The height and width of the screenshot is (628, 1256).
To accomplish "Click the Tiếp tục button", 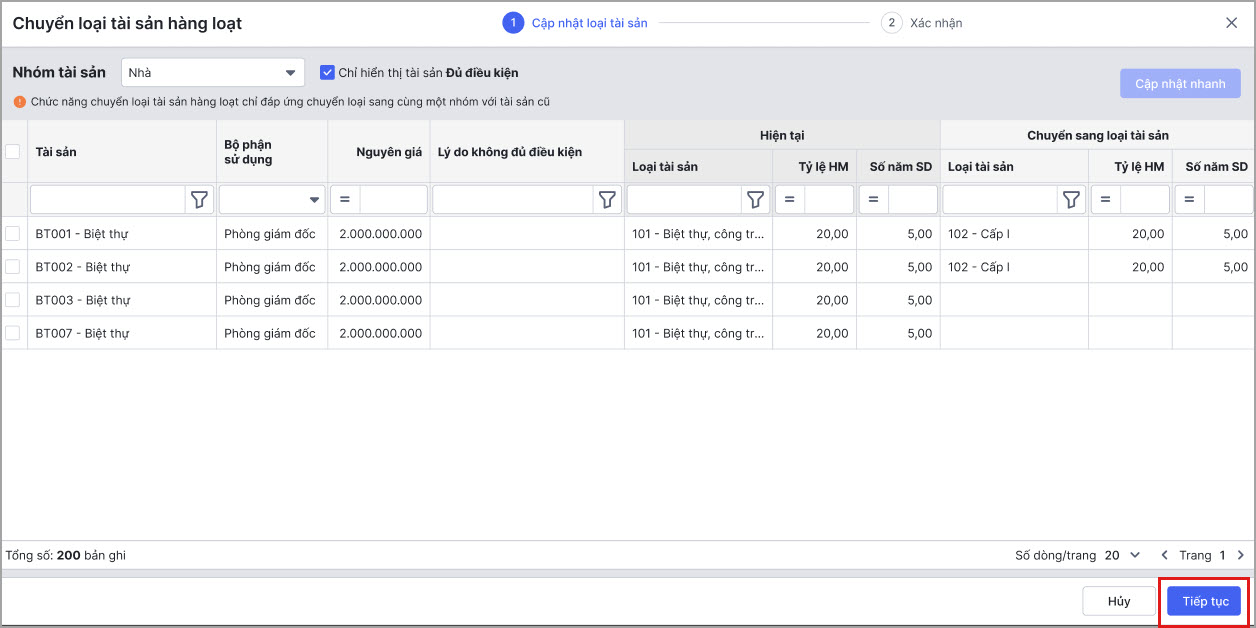I will coord(1204,601).
